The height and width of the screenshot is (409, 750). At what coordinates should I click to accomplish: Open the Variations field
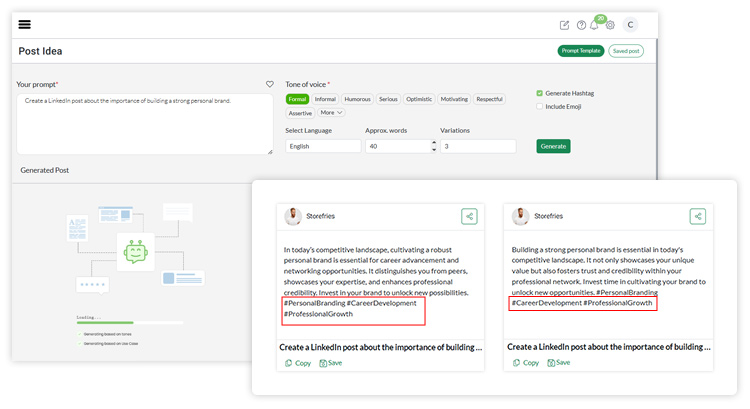click(x=478, y=146)
